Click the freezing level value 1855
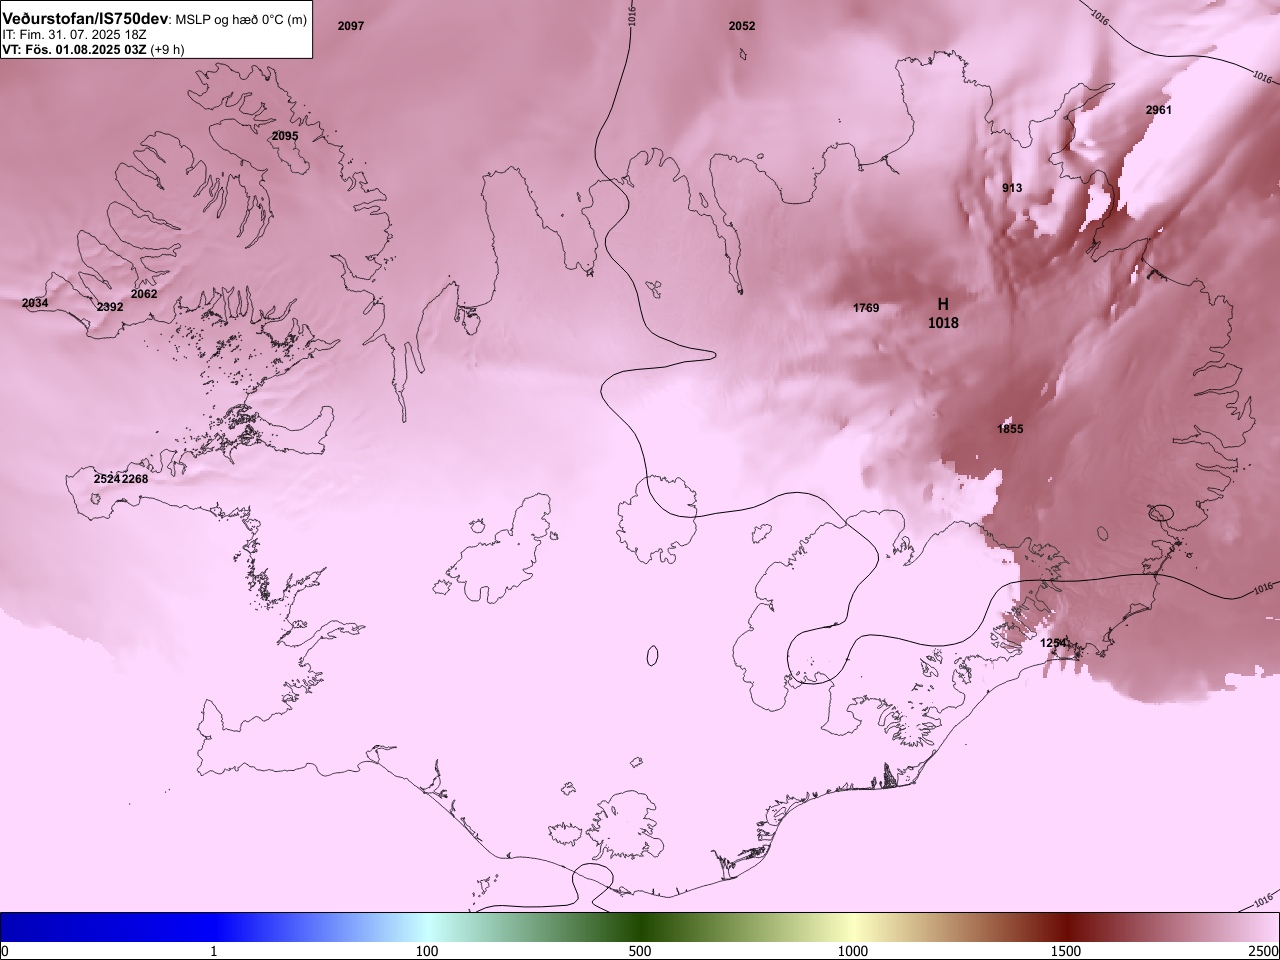 pyautogui.click(x=1010, y=429)
